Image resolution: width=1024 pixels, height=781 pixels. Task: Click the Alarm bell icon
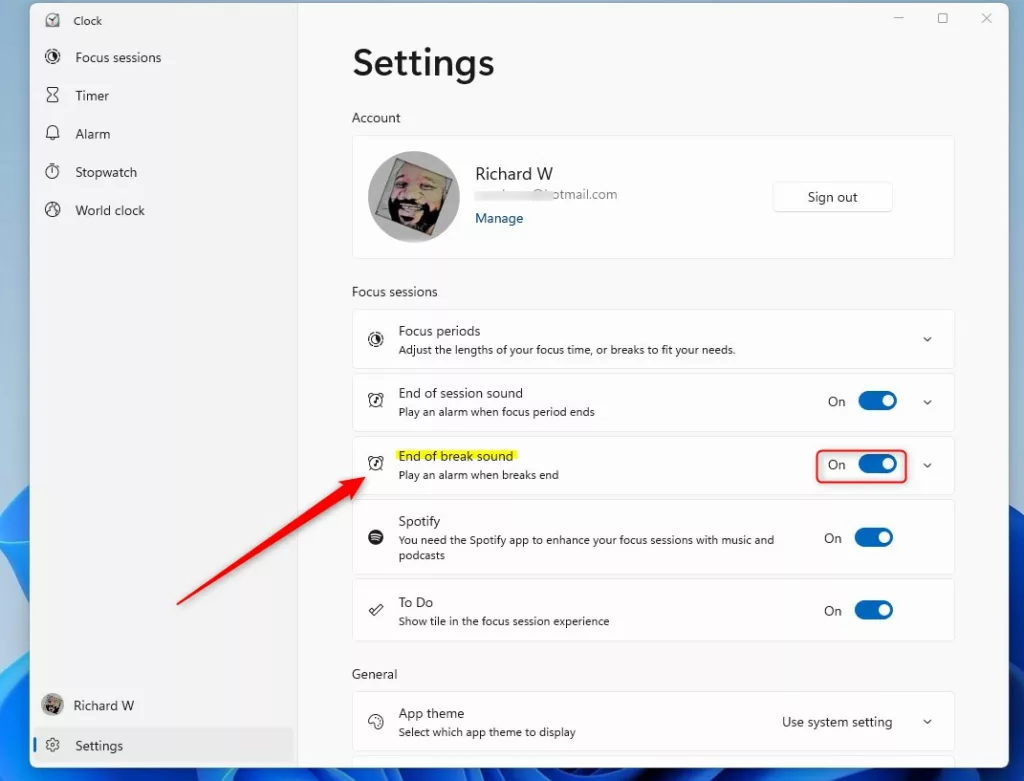(52, 133)
